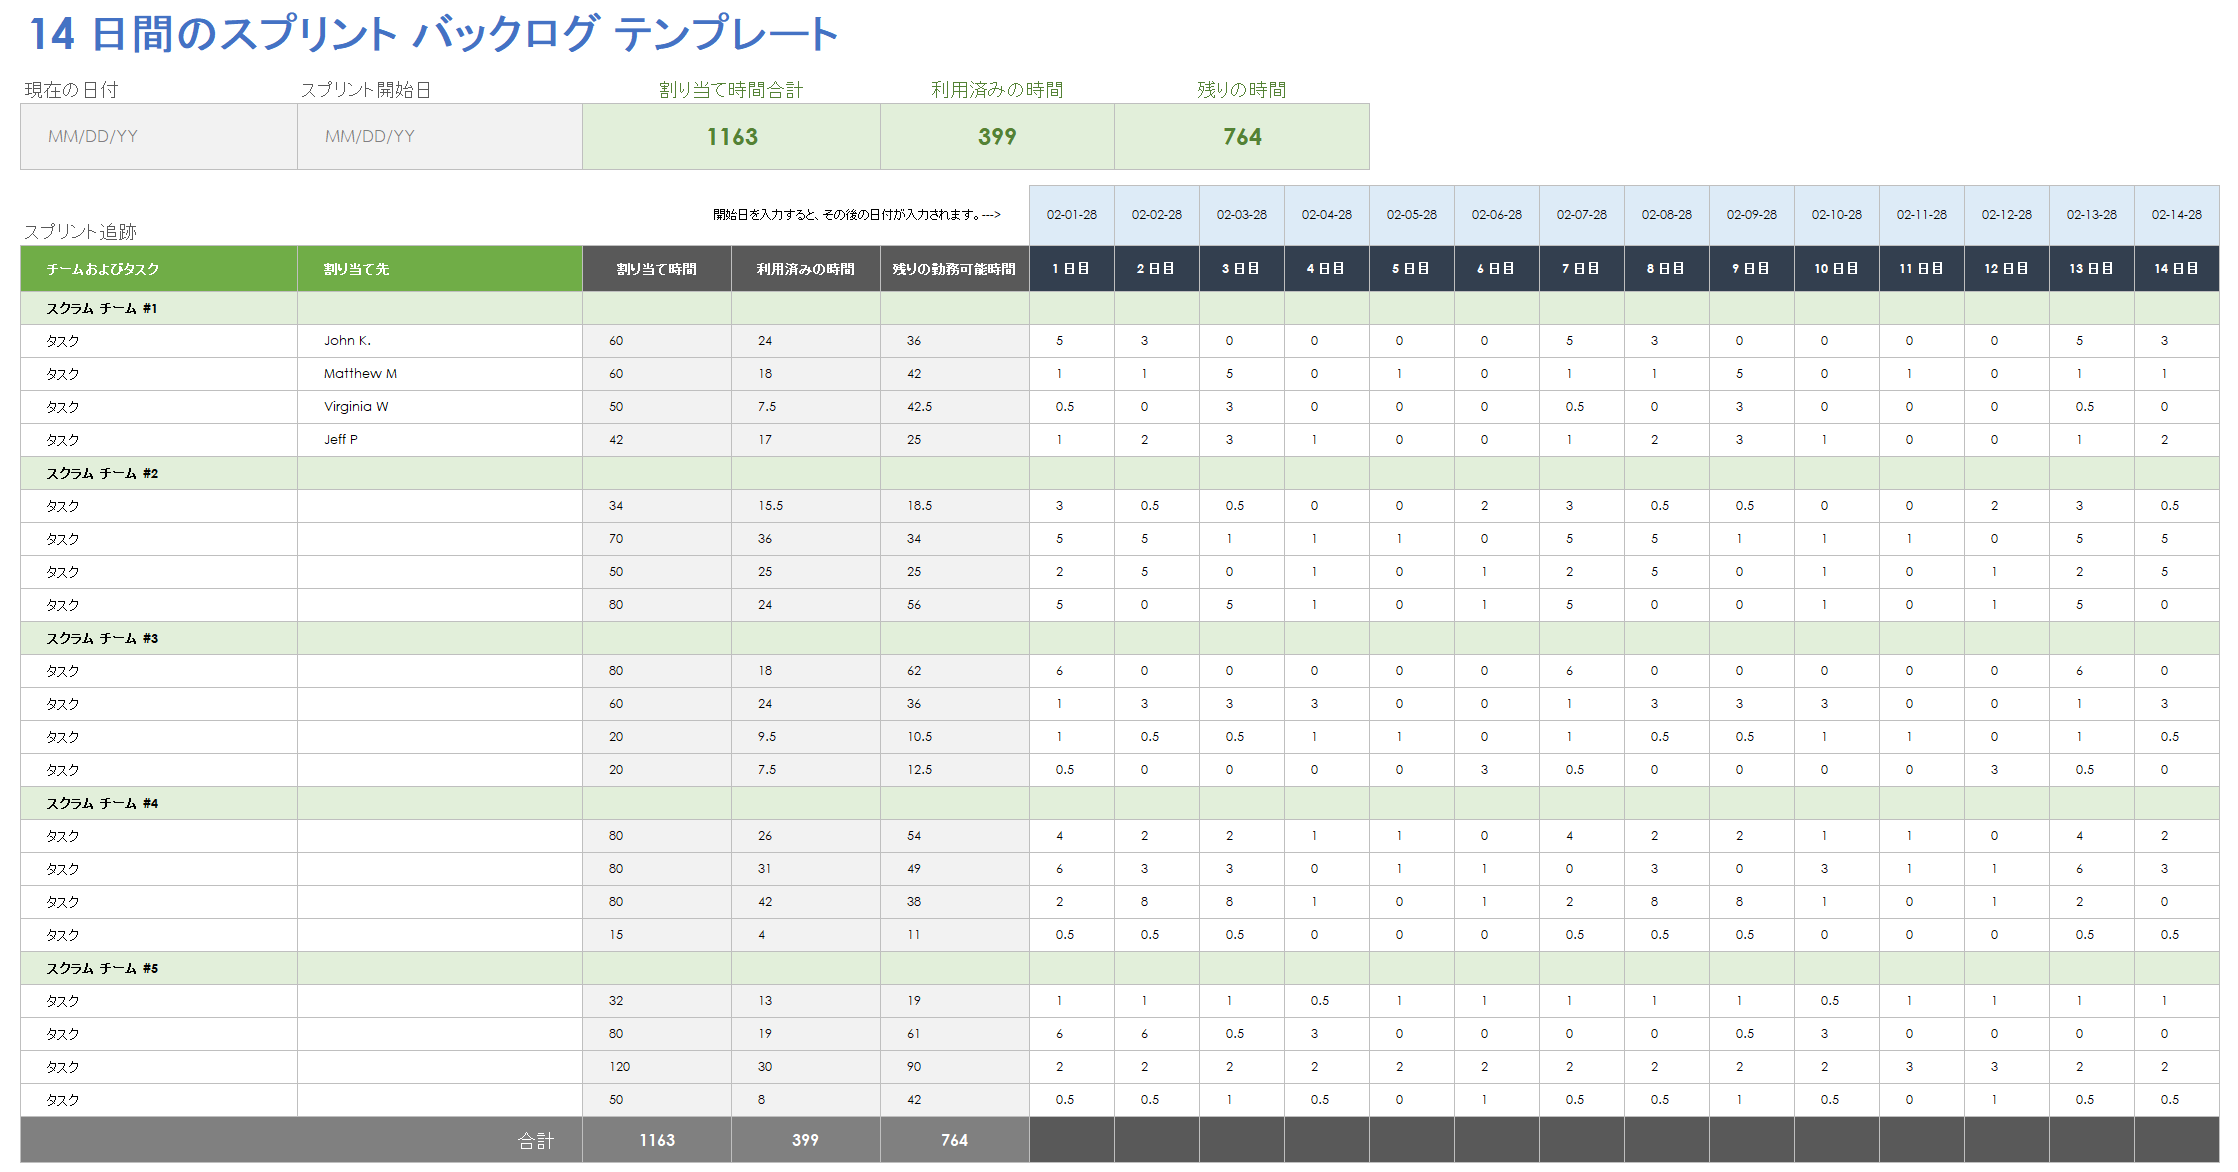Viewport: 2238px width, 1172px height.
Task: Click used time 15.5 cell
Action: (x=806, y=506)
